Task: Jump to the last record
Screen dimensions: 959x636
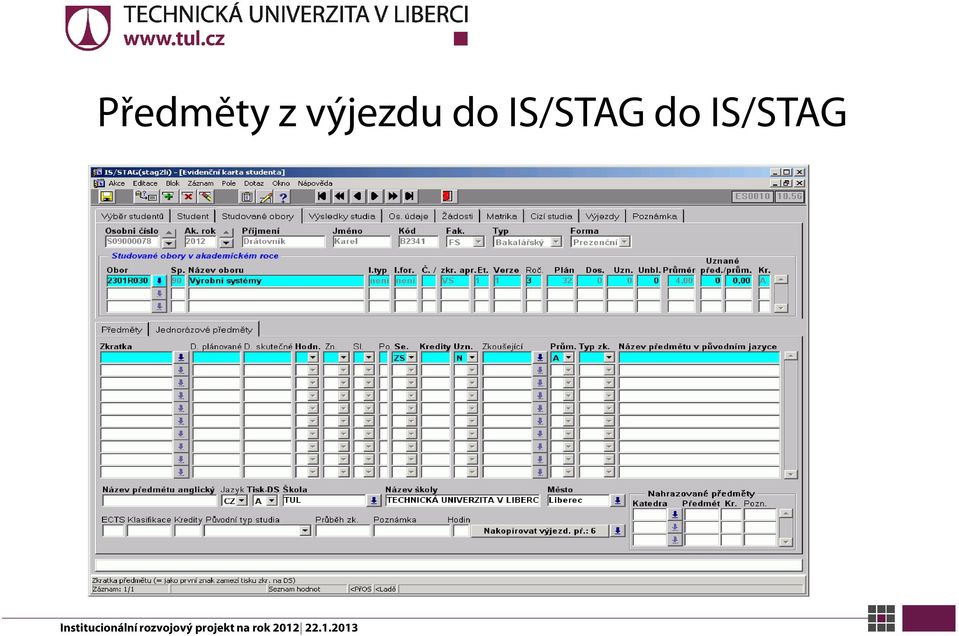Action: pos(410,196)
